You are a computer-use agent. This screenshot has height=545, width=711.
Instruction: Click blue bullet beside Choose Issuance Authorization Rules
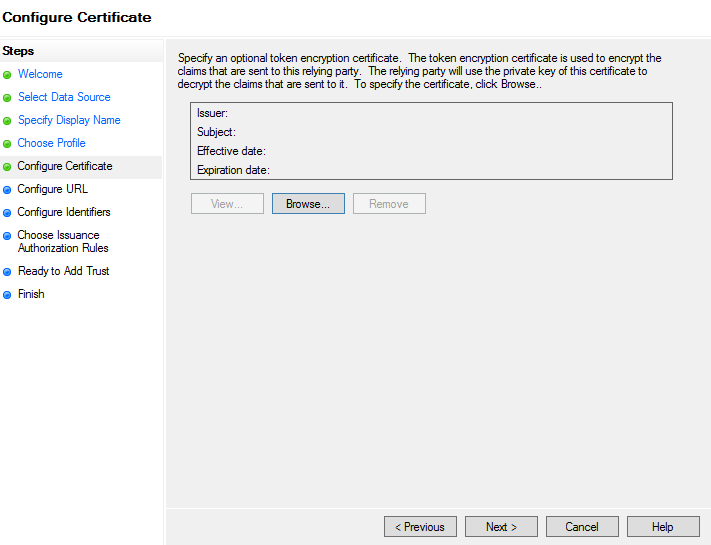pos(7,236)
